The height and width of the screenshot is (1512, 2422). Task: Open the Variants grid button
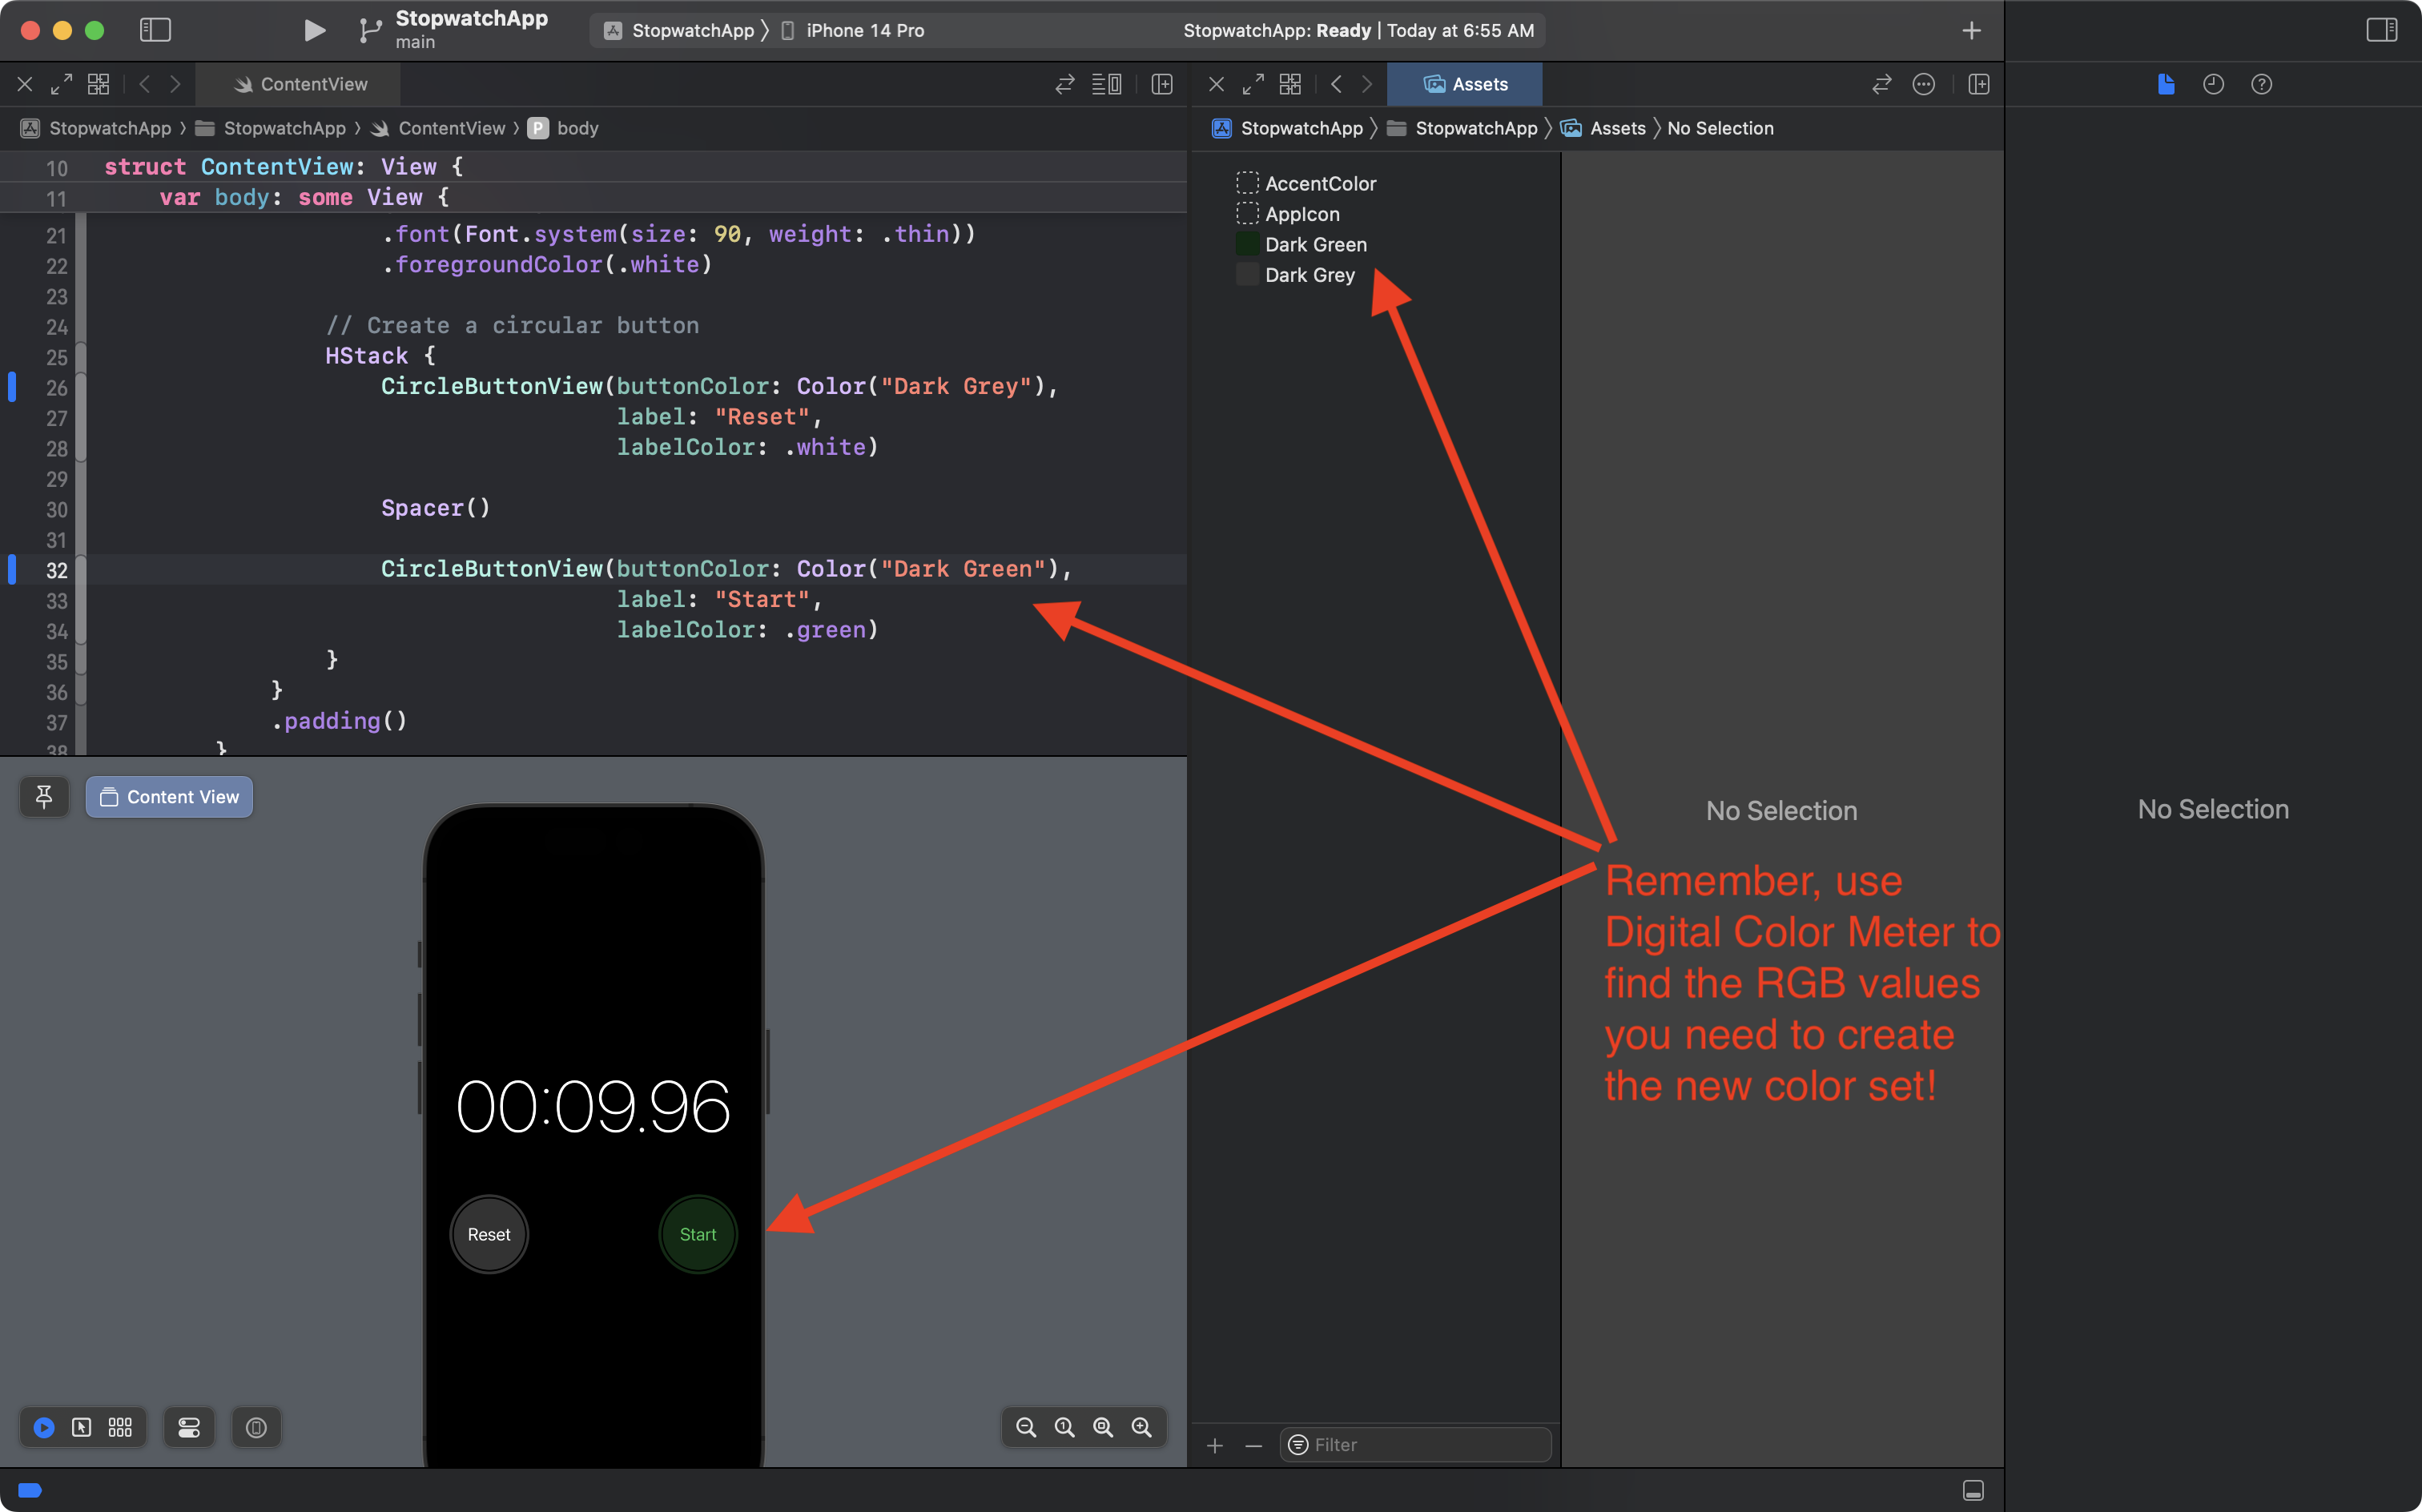tap(120, 1427)
